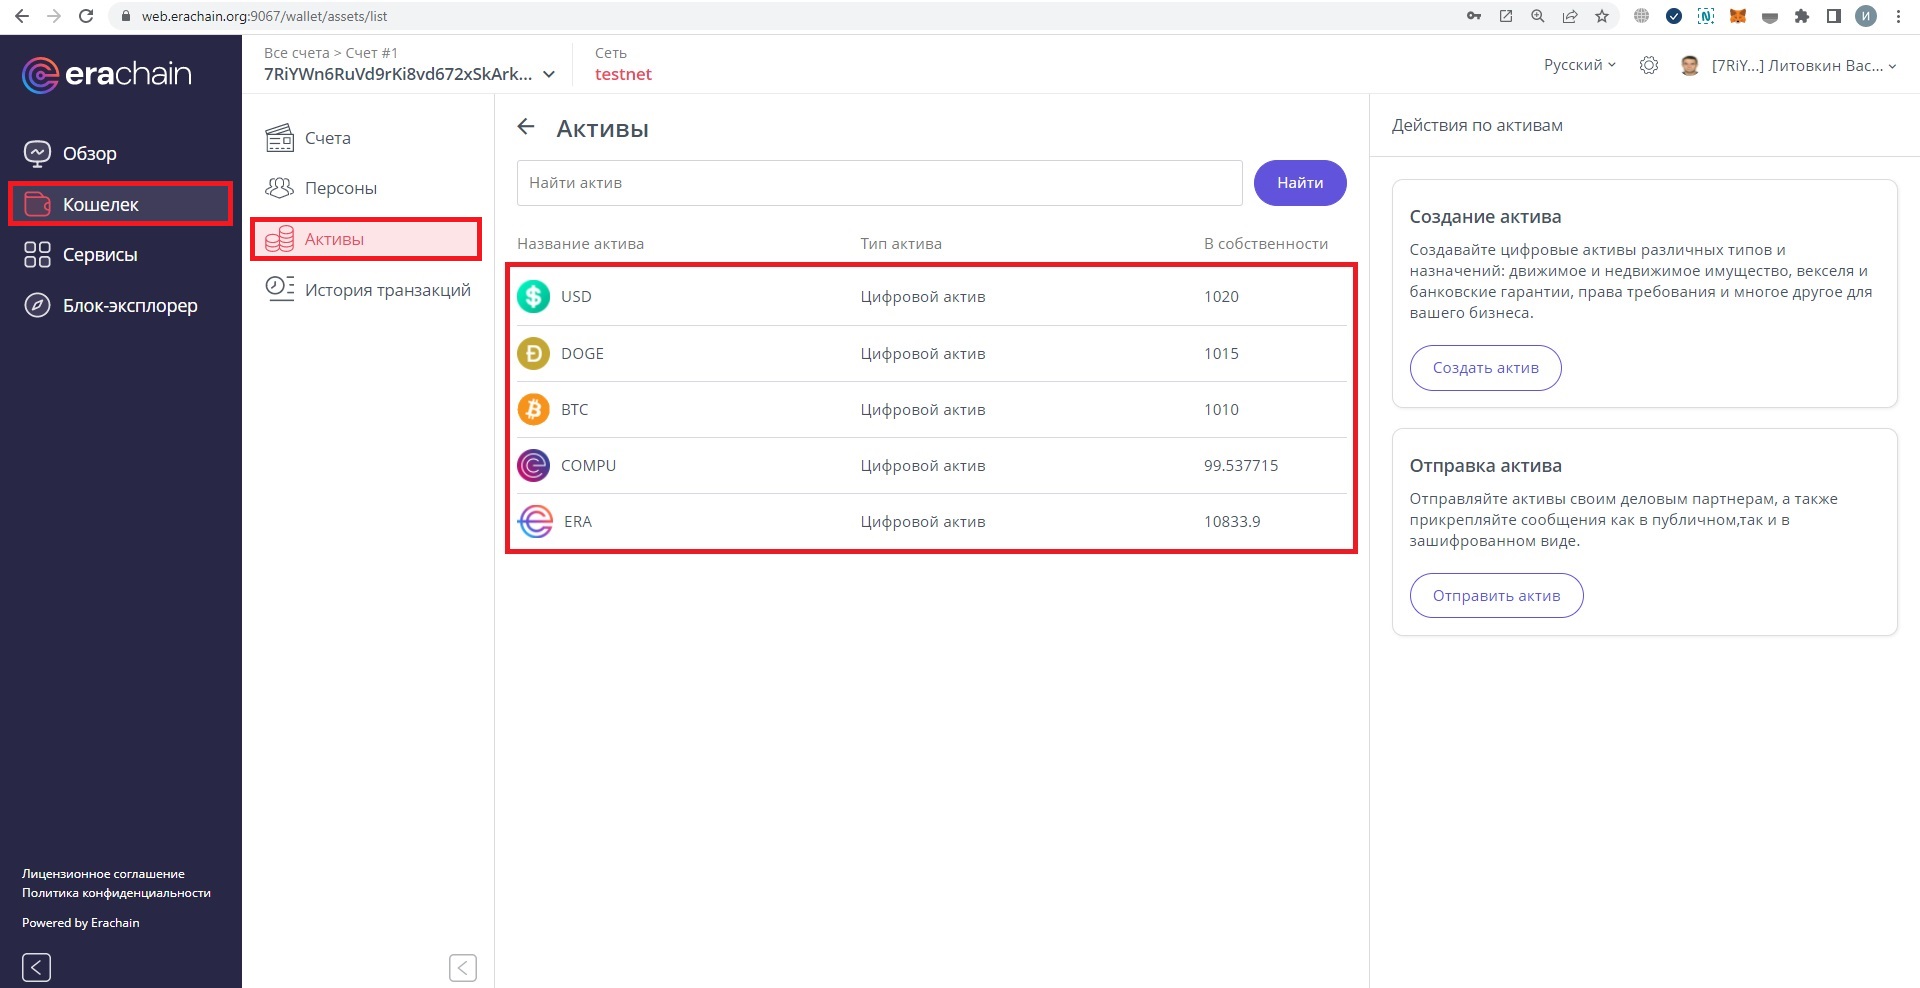The height and width of the screenshot is (988, 1920).
Task: Open the Русский language dropdown
Action: point(1579,65)
